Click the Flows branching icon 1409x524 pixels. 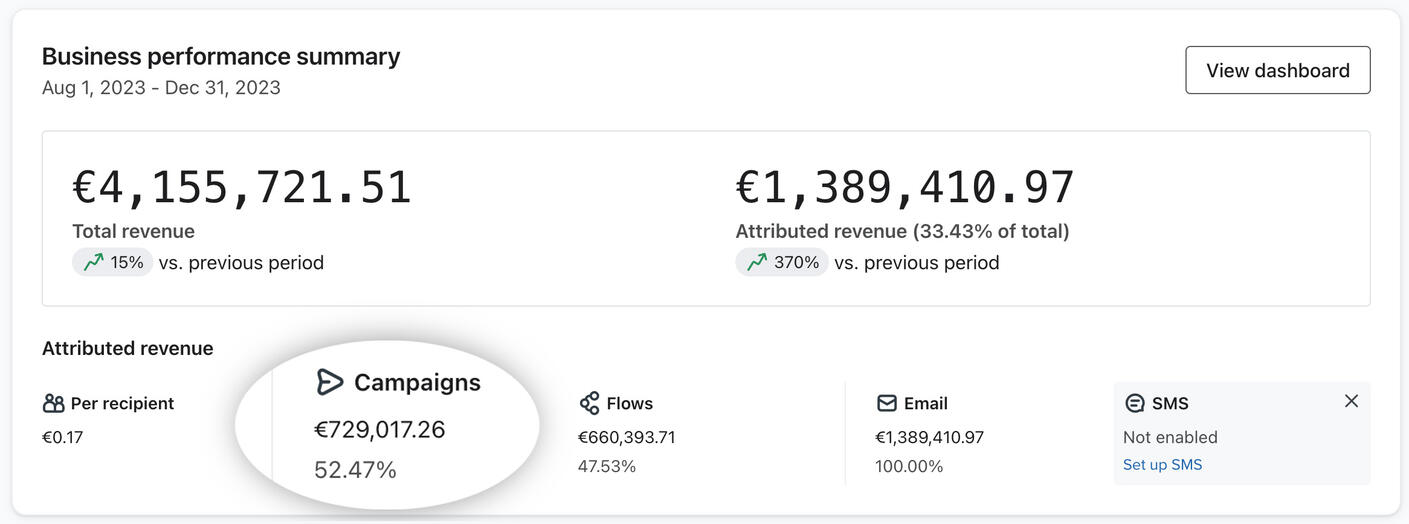point(589,403)
